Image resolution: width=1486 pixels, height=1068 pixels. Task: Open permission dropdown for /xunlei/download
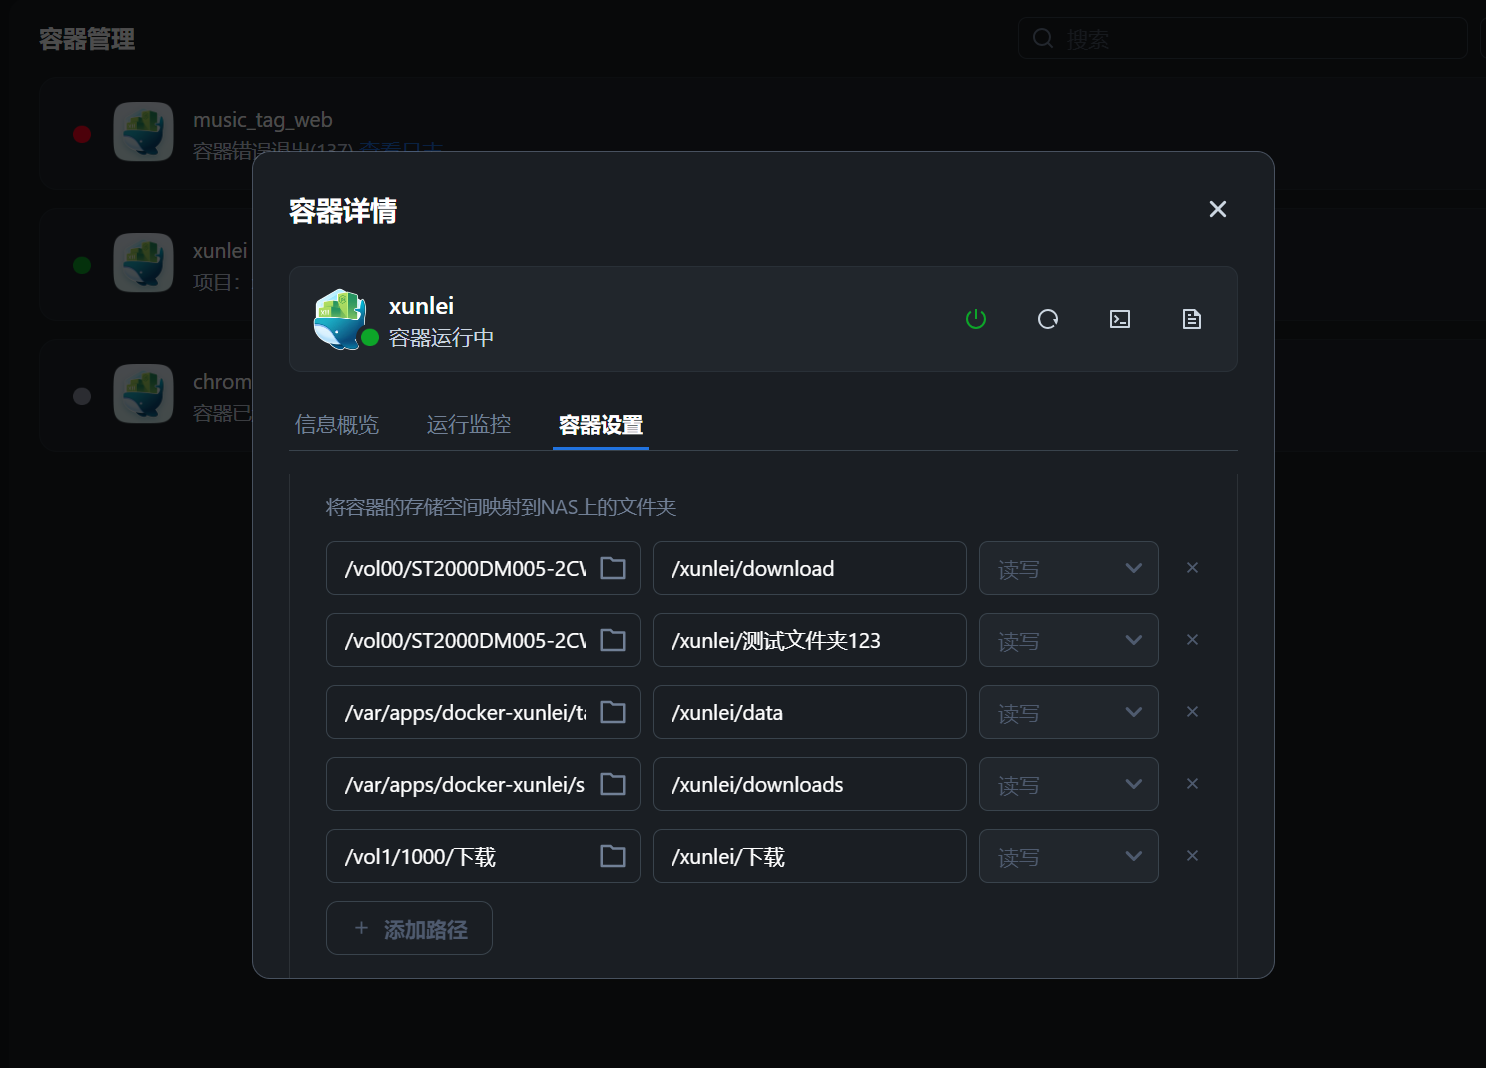(1069, 568)
